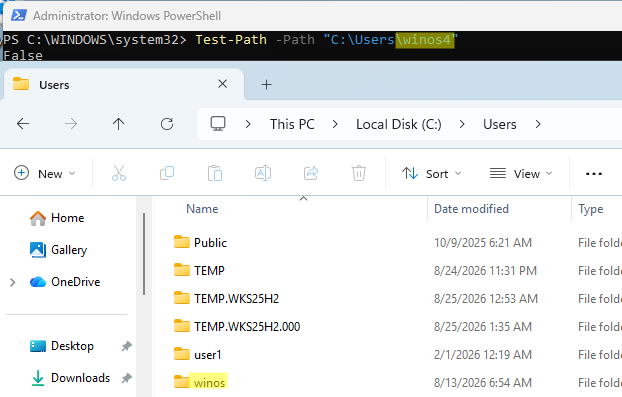The image size is (622, 397).
Task: Click the Share icon in toolbar
Action: click(311, 173)
